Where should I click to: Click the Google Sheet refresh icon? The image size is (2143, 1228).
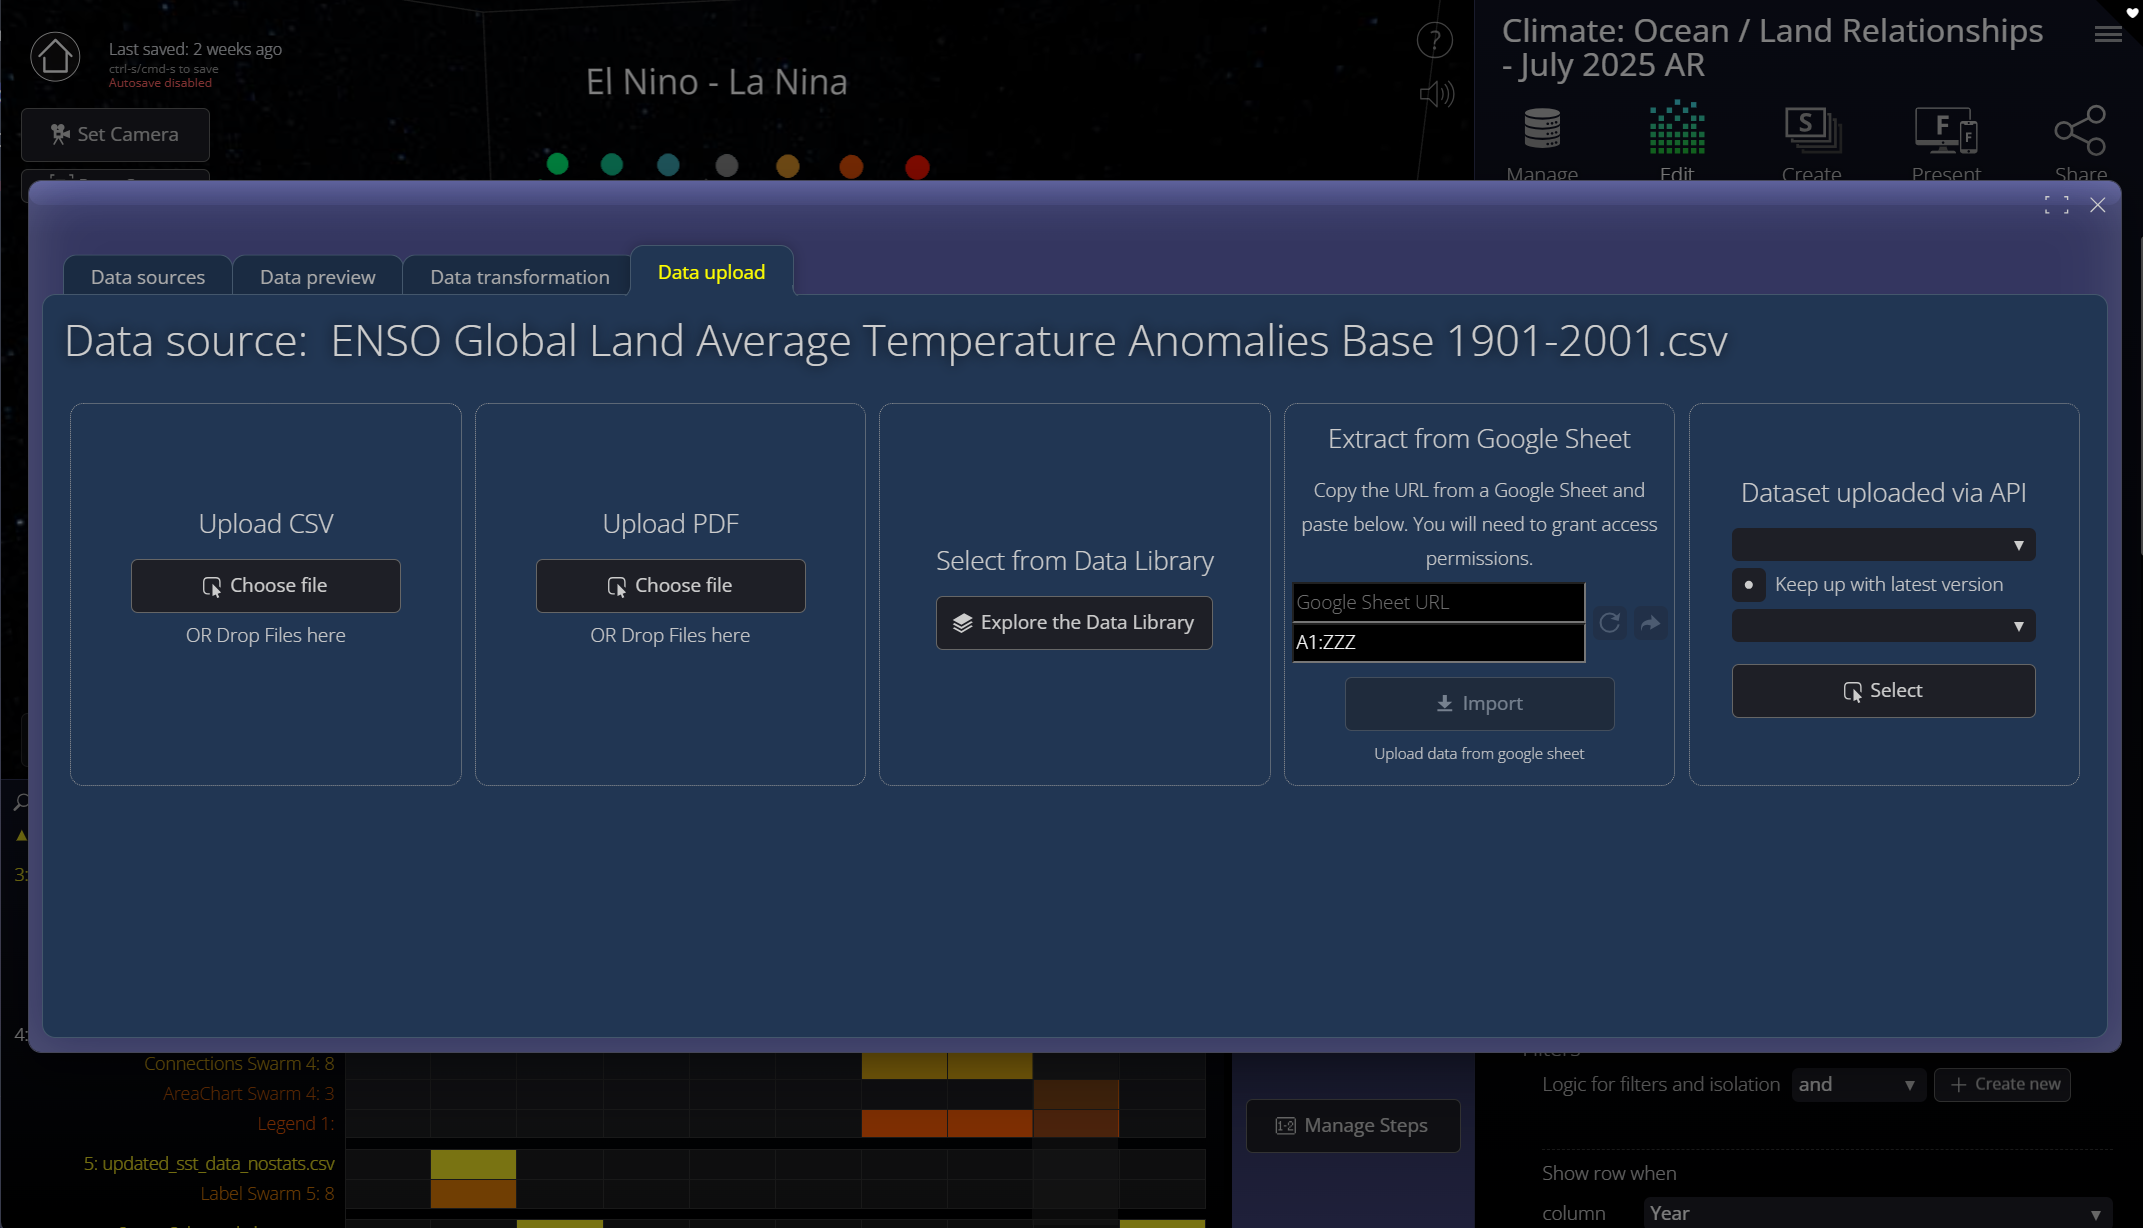pos(1610,623)
